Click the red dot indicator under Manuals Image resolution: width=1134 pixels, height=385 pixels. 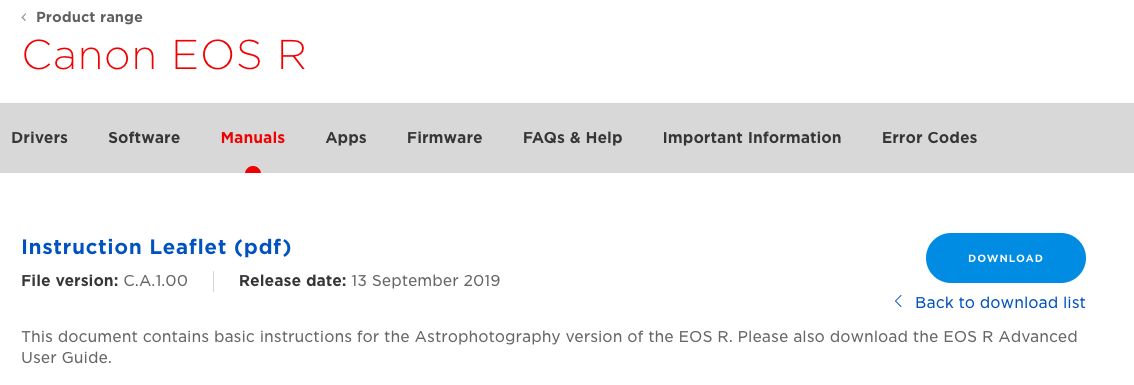(x=253, y=170)
